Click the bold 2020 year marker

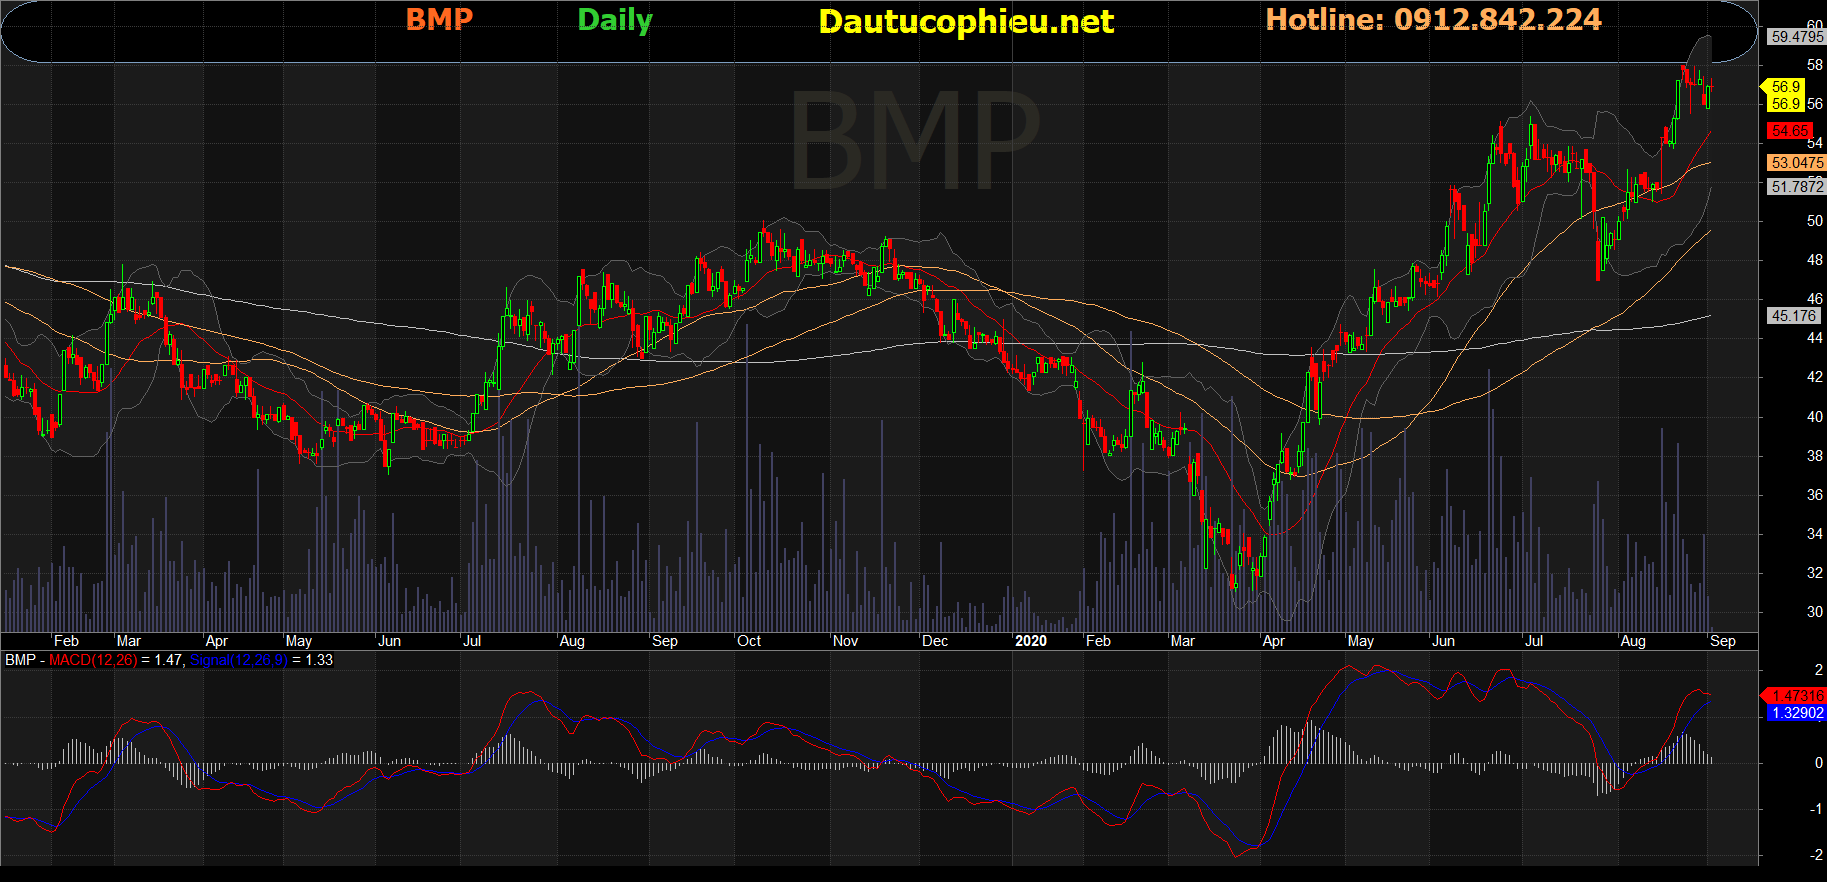coord(1030,641)
